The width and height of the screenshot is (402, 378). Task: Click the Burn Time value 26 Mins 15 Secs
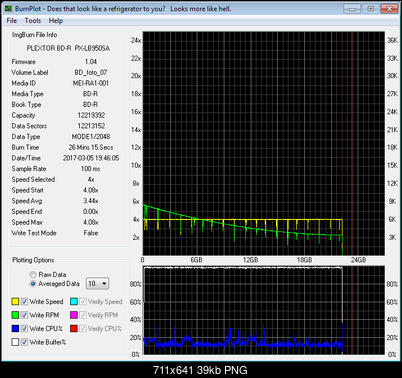(x=91, y=147)
